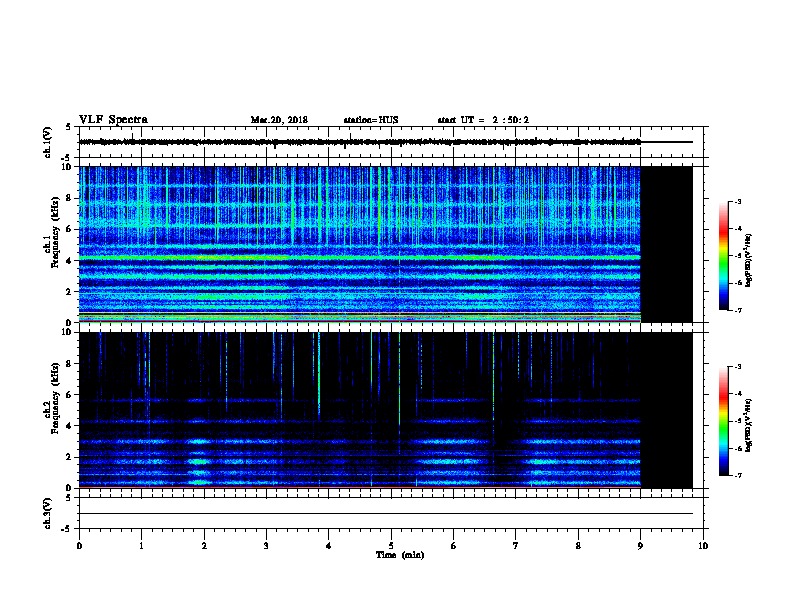Click the "-3" label on ch.2 colorbar
The height and width of the screenshot is (612, 792).
point(738,367)
